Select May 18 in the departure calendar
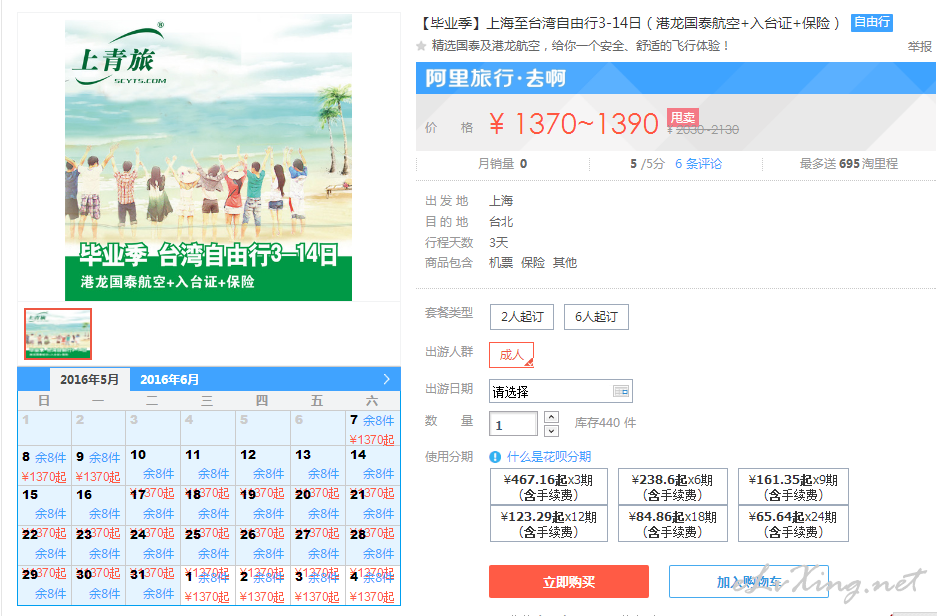The height and width of the screenshot is (616, 937). [x=207, y=505]
